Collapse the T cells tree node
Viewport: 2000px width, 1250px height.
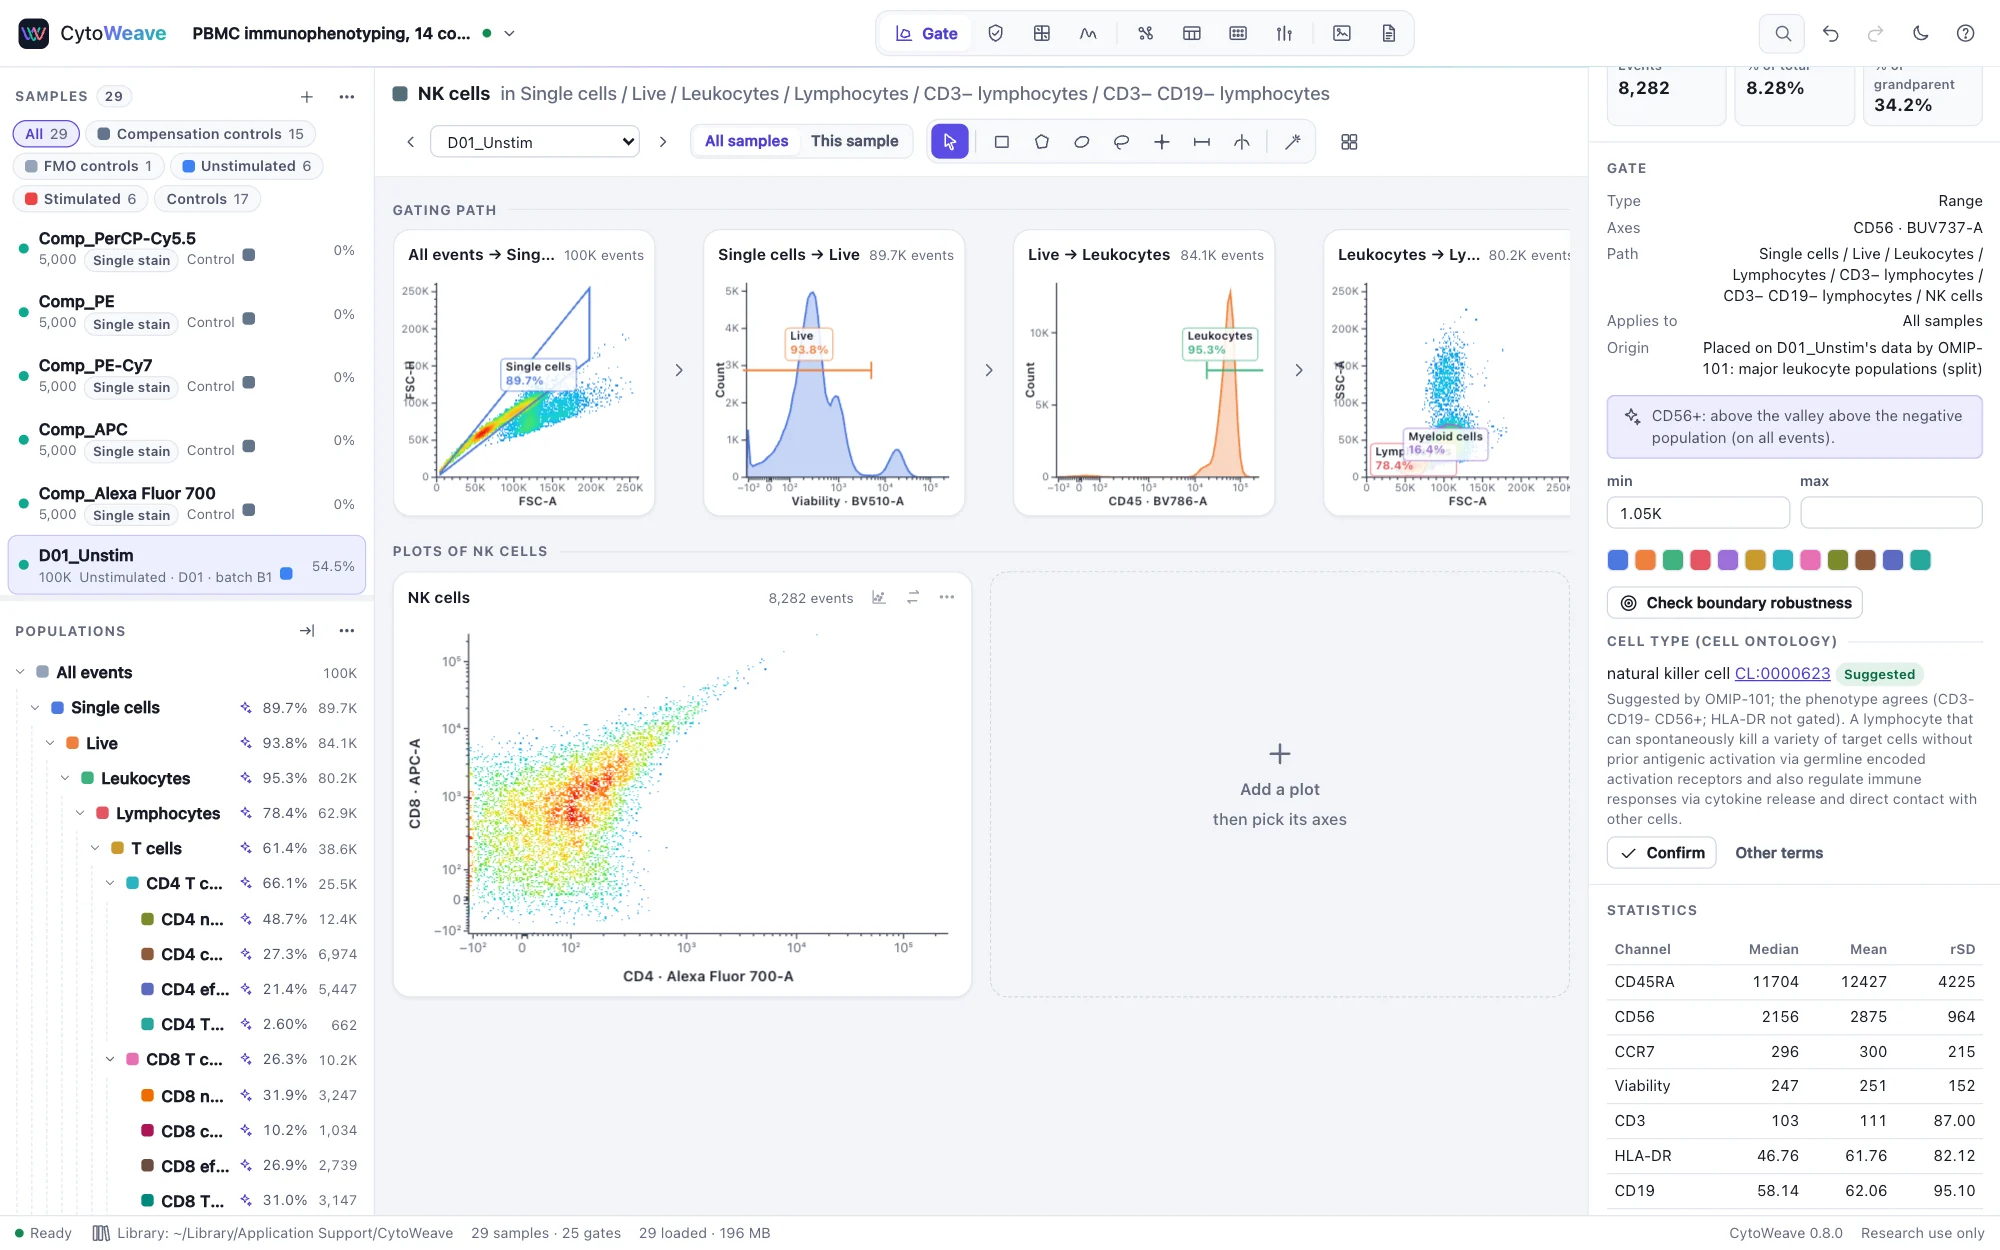pos(95,848)
